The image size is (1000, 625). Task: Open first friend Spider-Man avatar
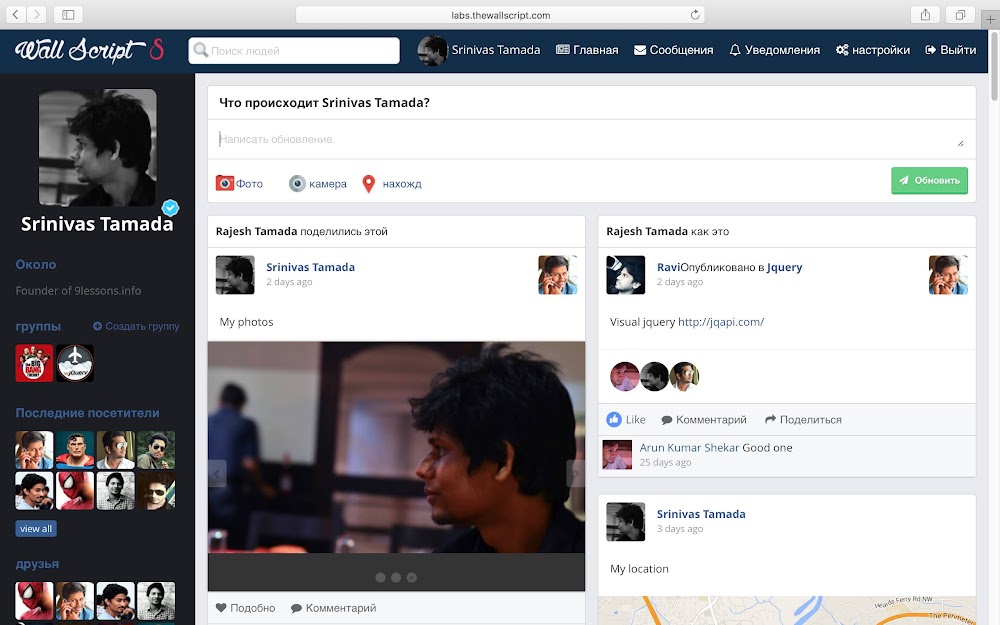click(x=34, y=601)
